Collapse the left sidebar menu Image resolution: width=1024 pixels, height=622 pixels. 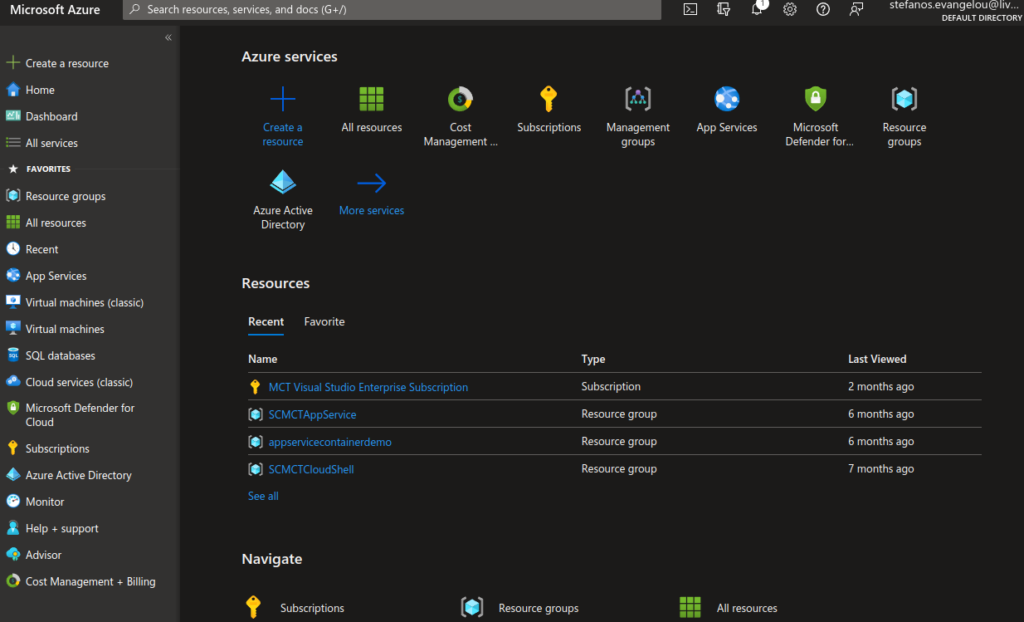coord(168,37)
